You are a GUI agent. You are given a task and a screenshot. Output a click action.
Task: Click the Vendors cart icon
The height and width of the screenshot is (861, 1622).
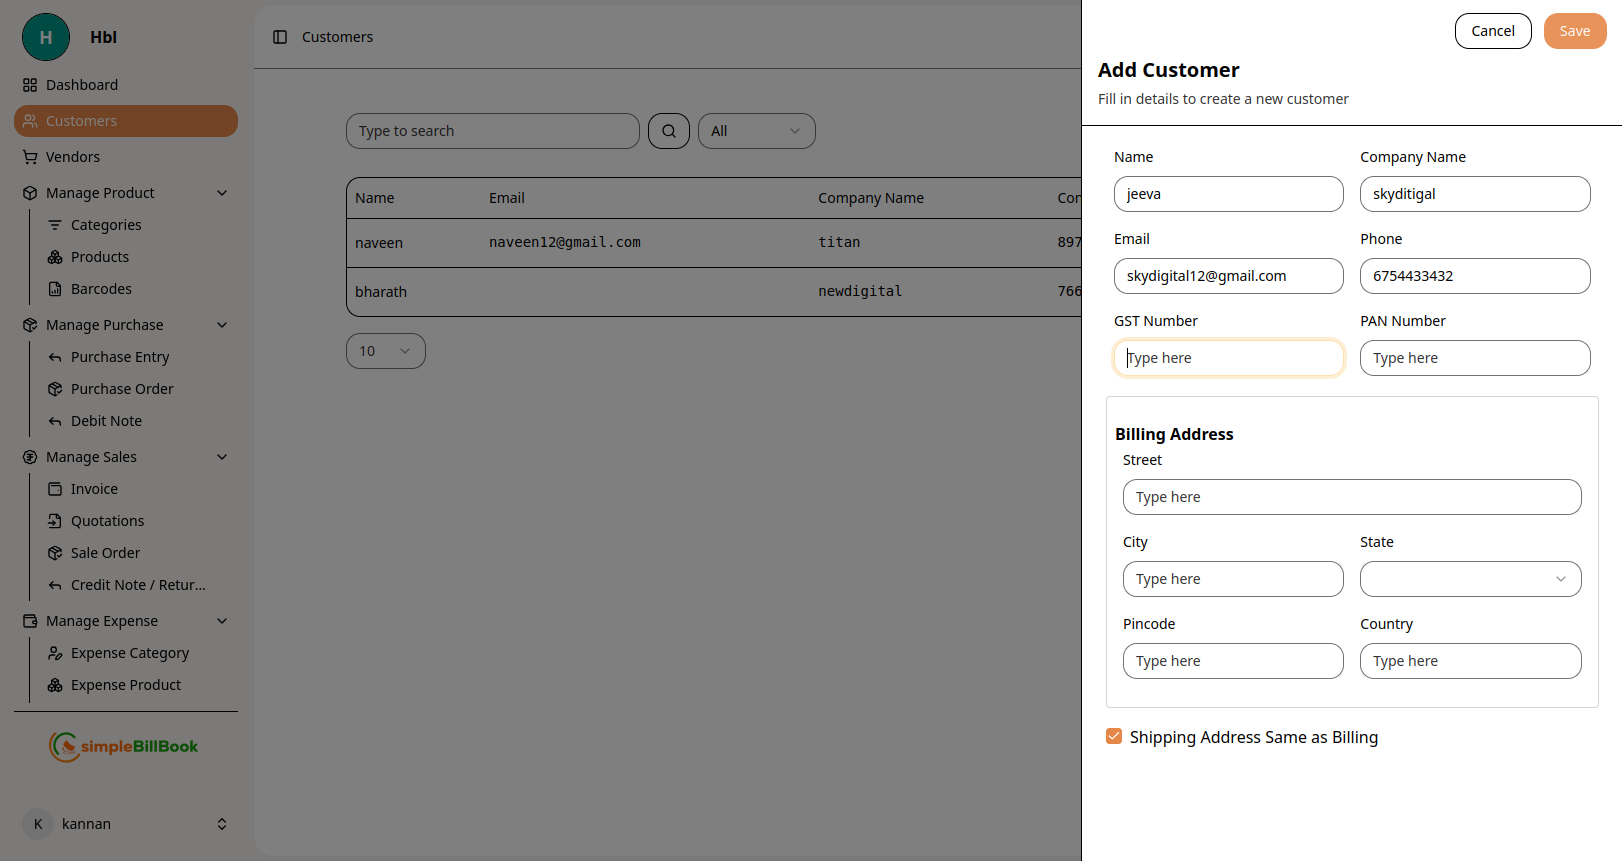point(30,157)
